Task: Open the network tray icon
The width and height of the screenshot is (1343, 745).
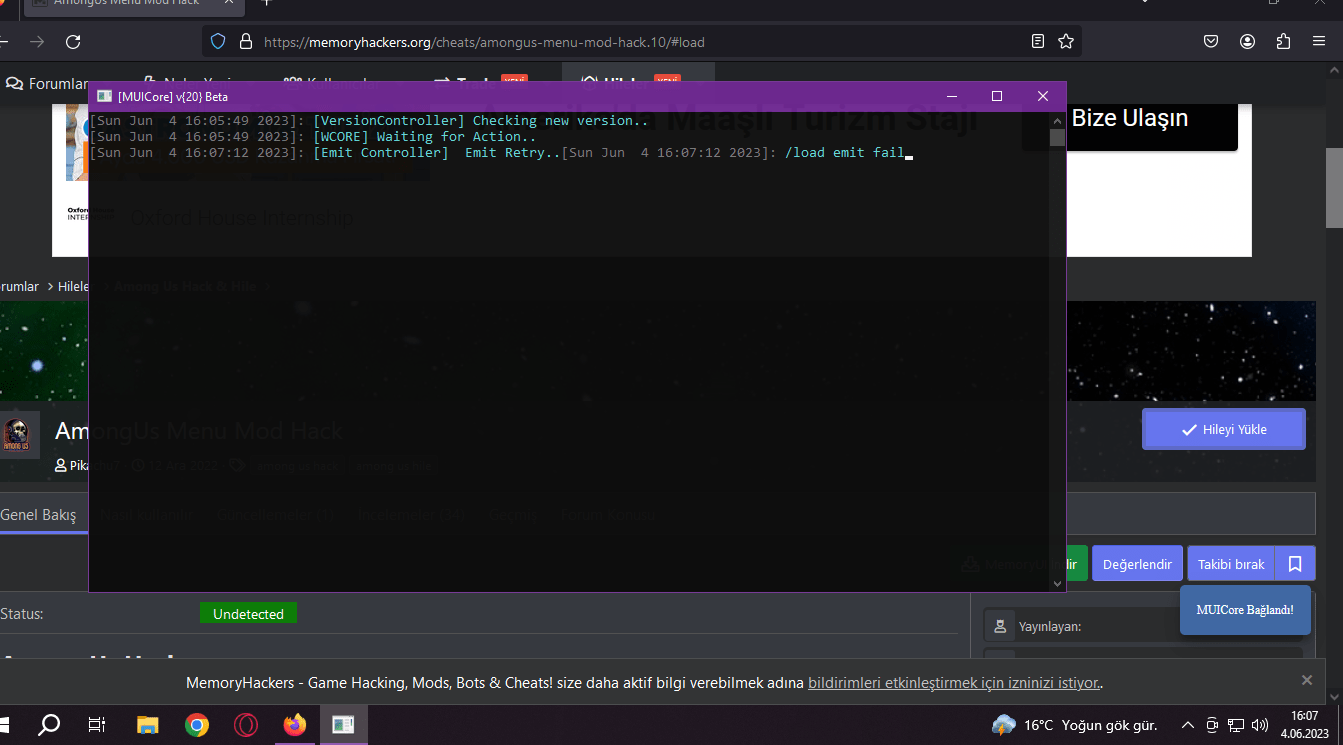Action: 1236,725
